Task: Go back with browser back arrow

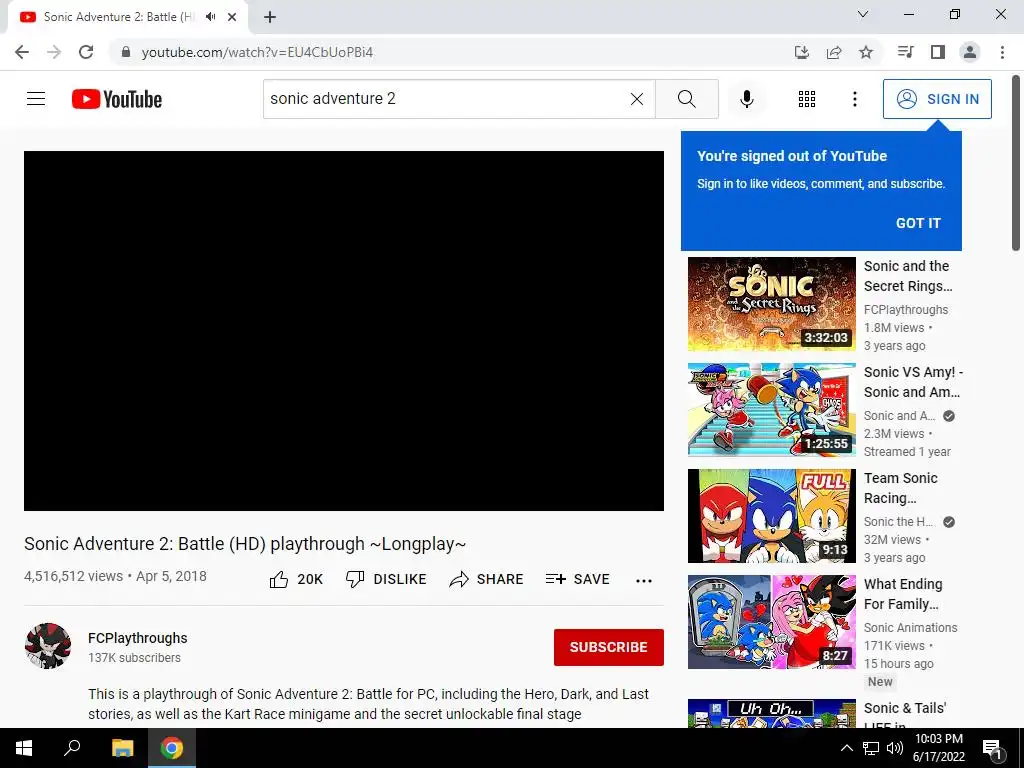Action: 22,52
